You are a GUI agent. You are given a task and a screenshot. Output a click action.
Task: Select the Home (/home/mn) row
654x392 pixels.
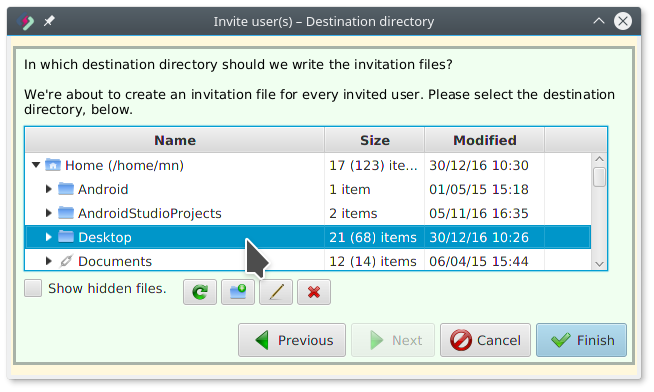click(x=308, y=165)
